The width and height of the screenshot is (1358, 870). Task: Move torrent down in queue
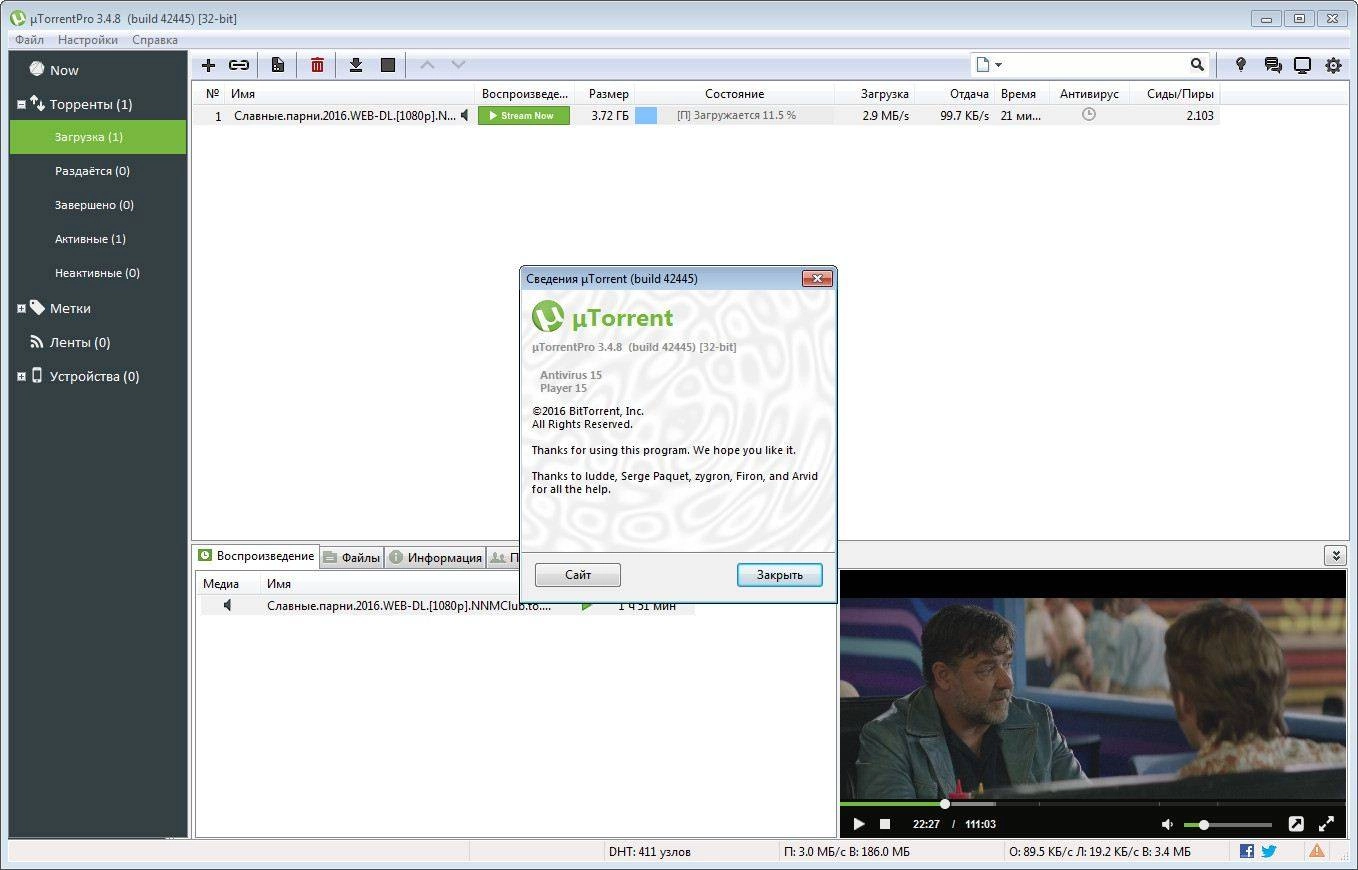tap(458, 65)
